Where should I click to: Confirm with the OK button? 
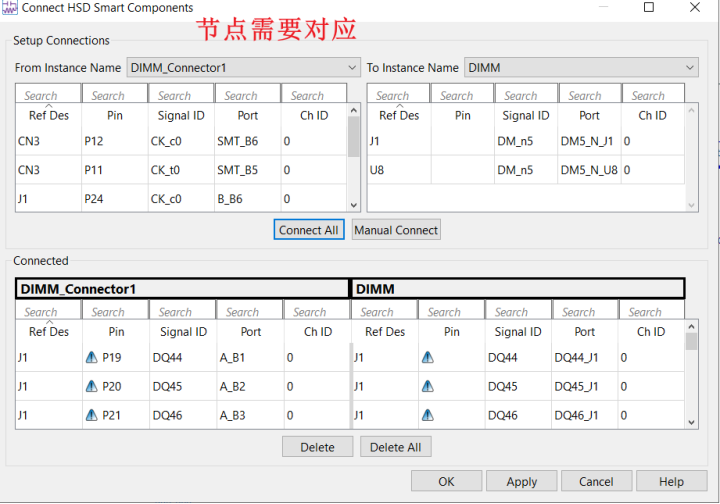(x=446, y=481)
